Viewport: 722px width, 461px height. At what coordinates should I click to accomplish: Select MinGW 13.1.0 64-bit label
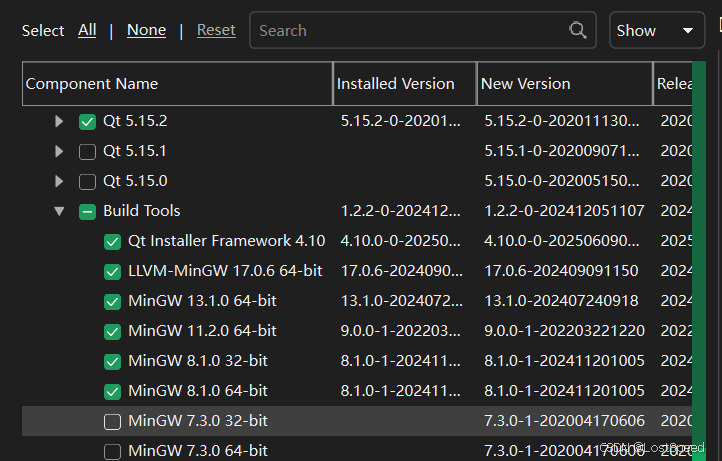point(202,301)
